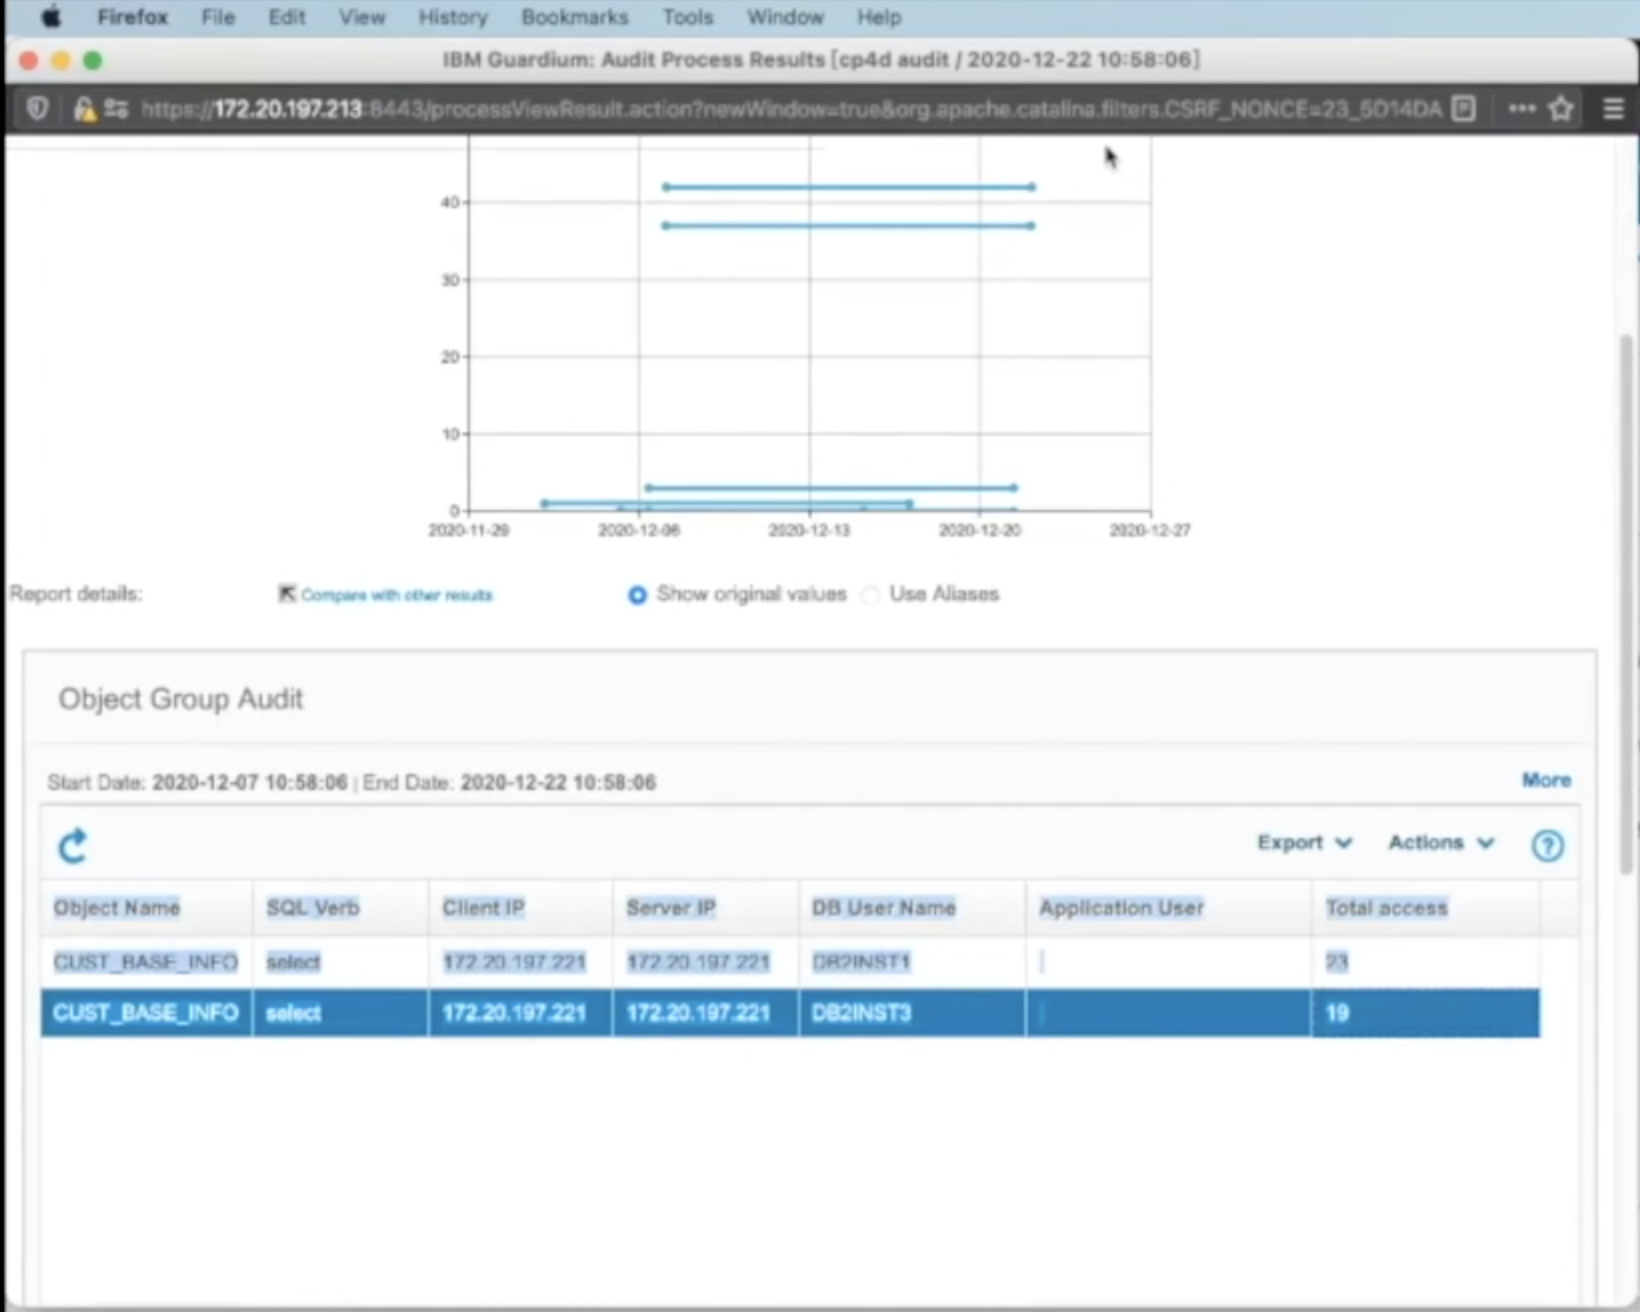
Task: Click the refresh report icon
Action: (x=73, y=846)
